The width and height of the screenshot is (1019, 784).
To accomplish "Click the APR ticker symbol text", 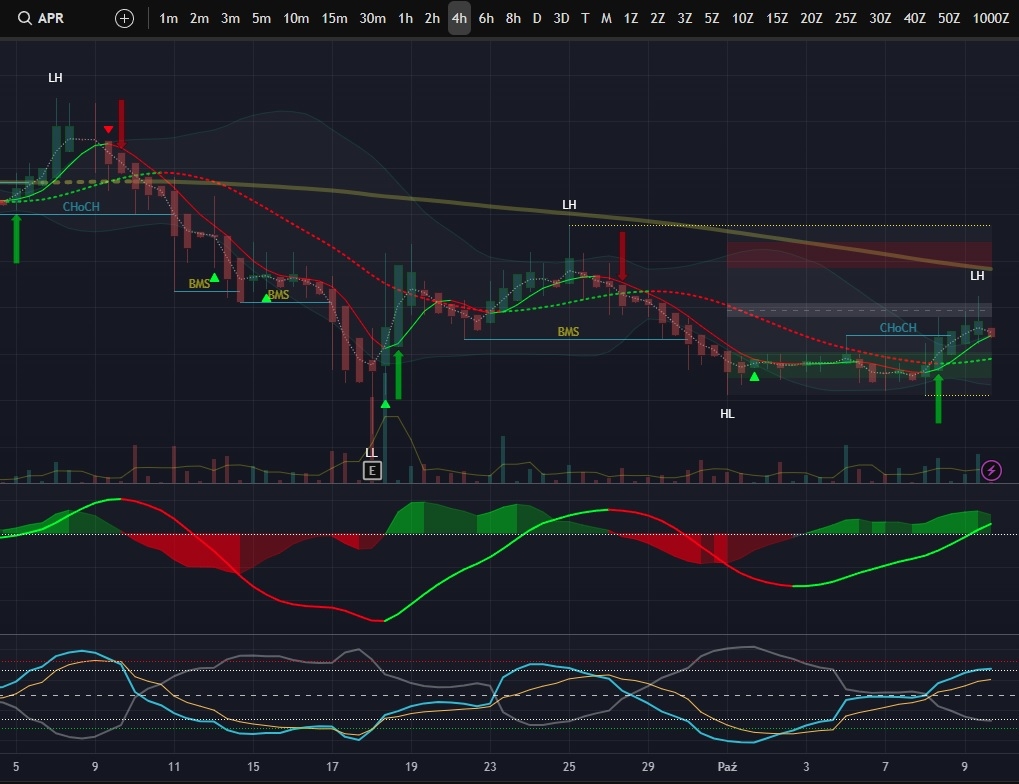I will coord(51,18).
